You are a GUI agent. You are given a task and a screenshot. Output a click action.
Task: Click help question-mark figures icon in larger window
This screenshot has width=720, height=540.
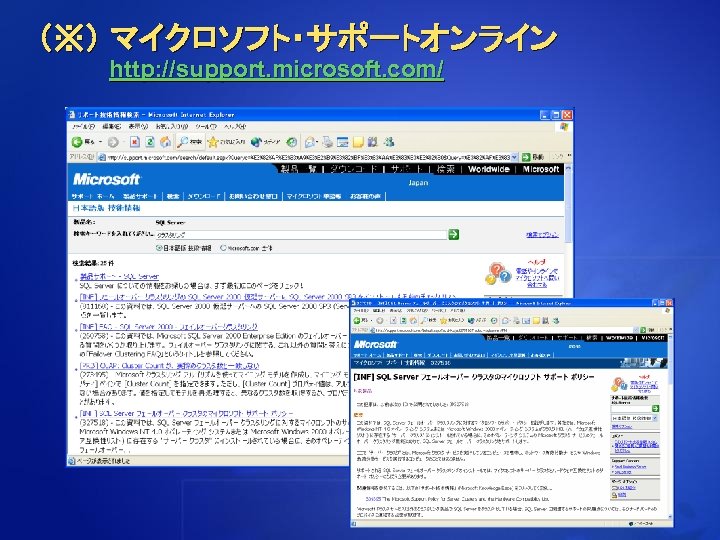[x=498, y=273]
